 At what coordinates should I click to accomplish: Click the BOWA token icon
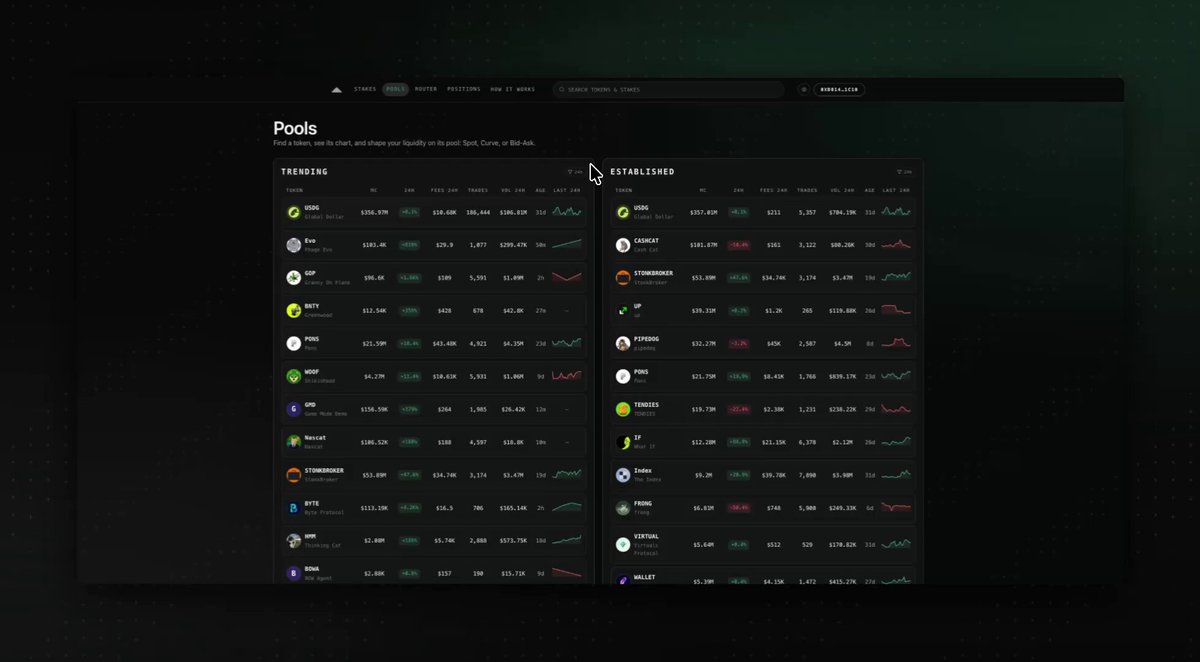tap(294, 573)
